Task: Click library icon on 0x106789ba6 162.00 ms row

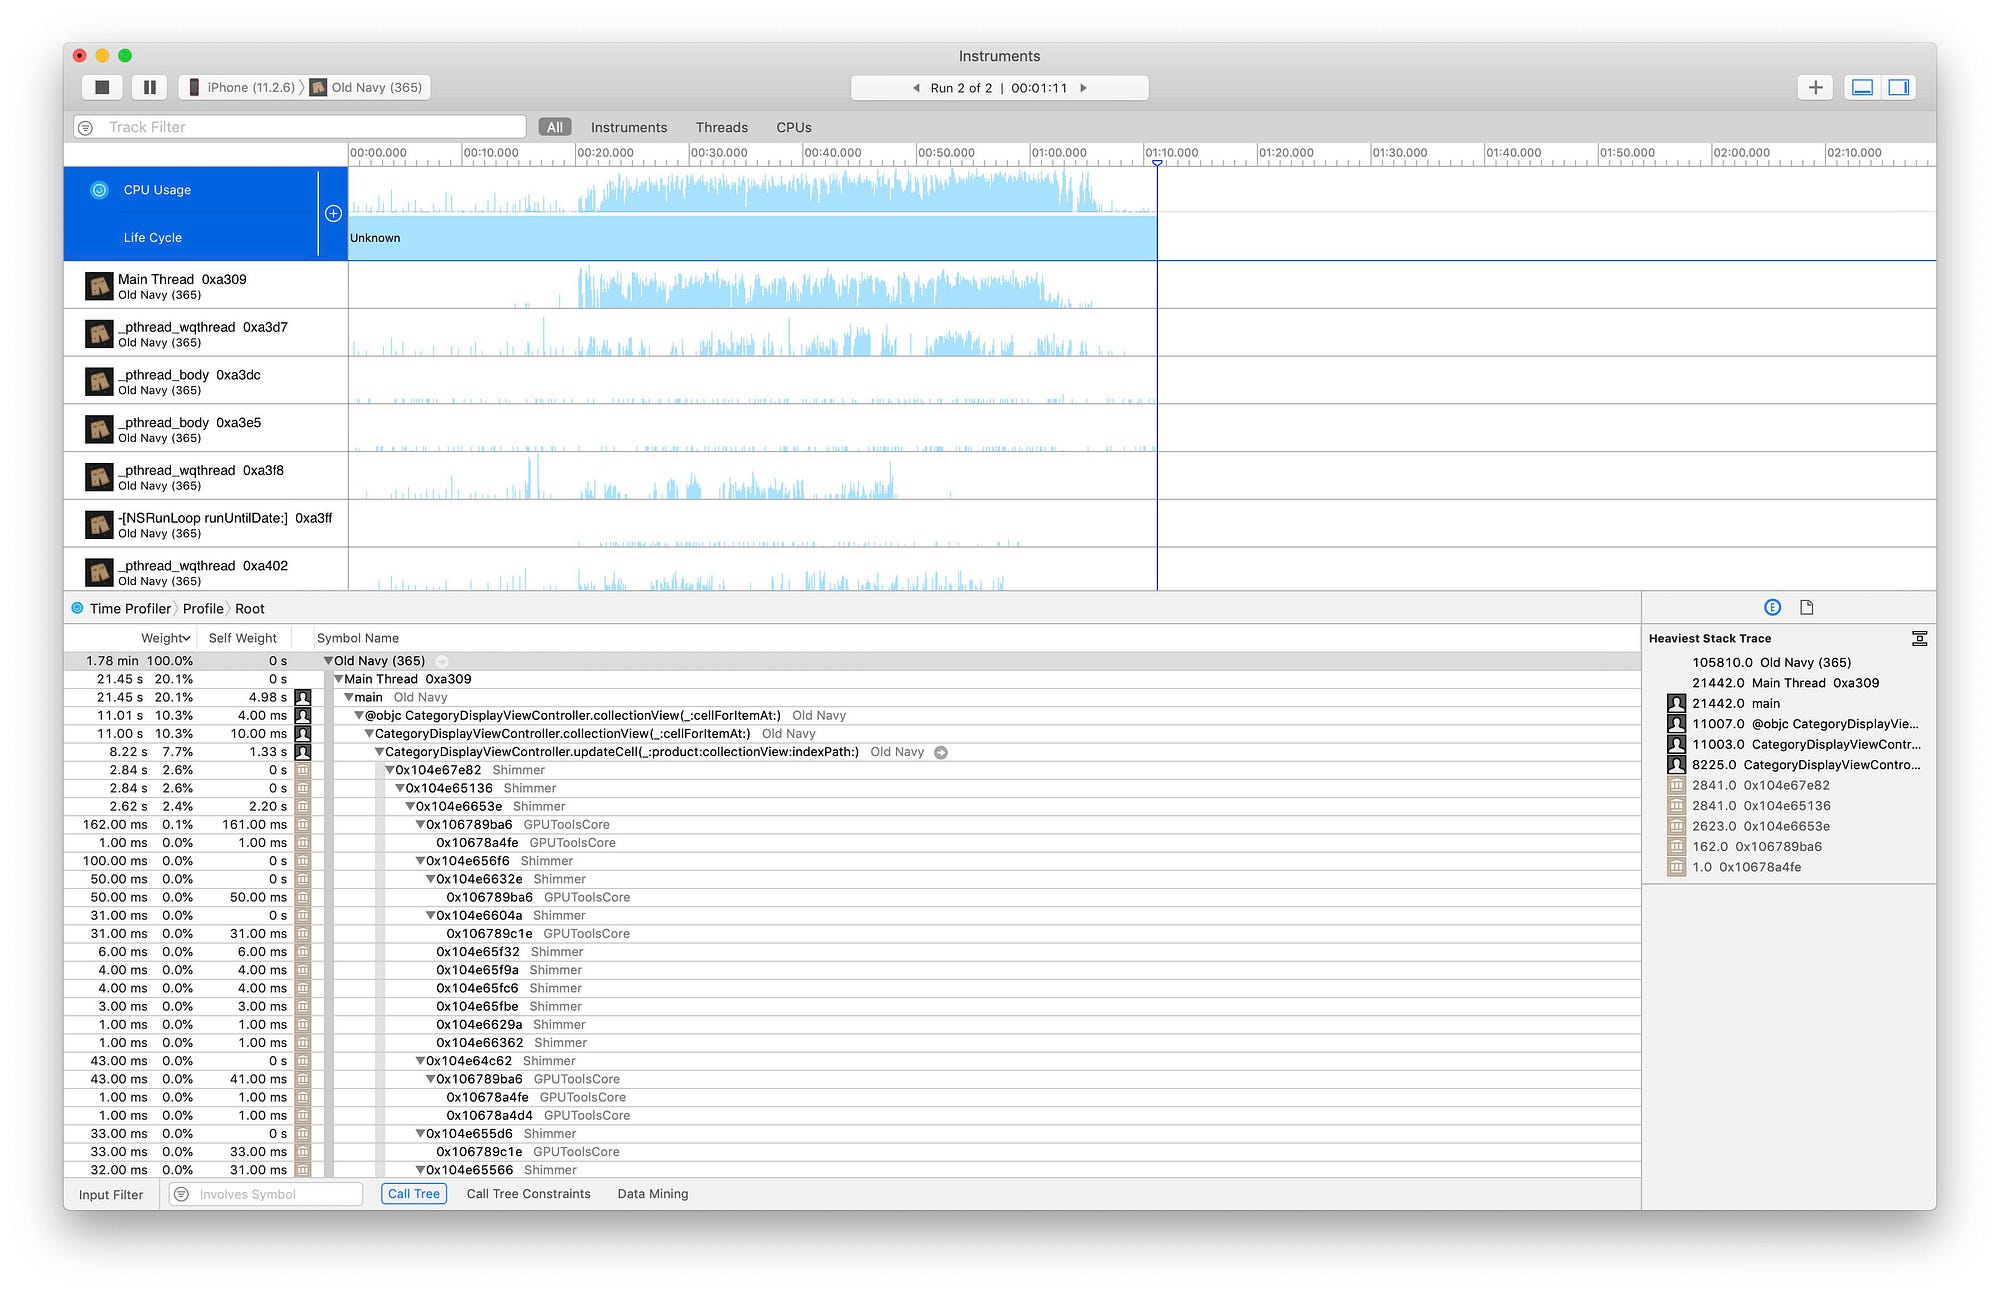Action: pyautogui.click(x=303, y=825)
